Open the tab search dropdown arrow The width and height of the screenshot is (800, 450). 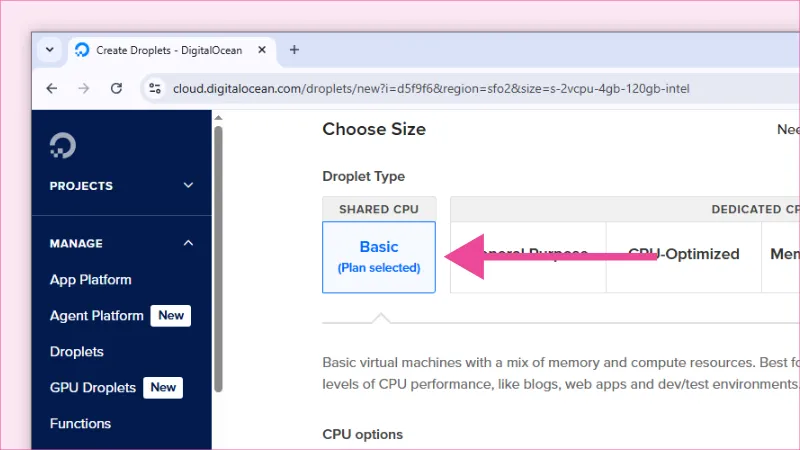click(x=49, y=49)
